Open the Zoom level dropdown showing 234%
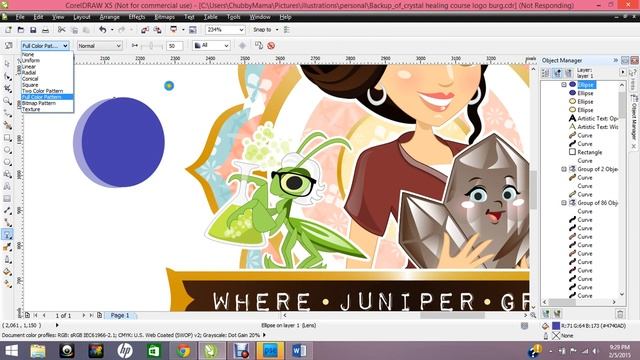Screen dimensions: 640x360 pyautogui.click(x=225, y=30)
